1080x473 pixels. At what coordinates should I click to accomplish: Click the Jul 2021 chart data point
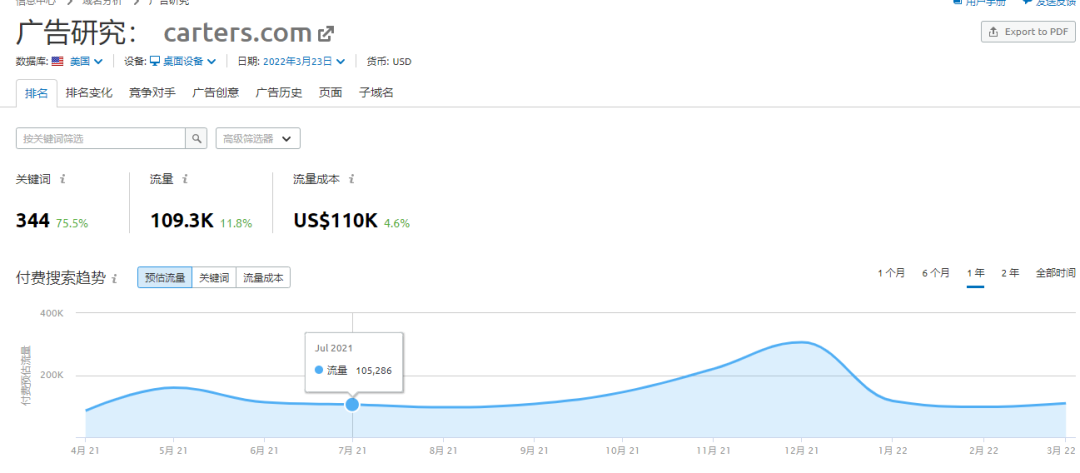pos(352,404)
